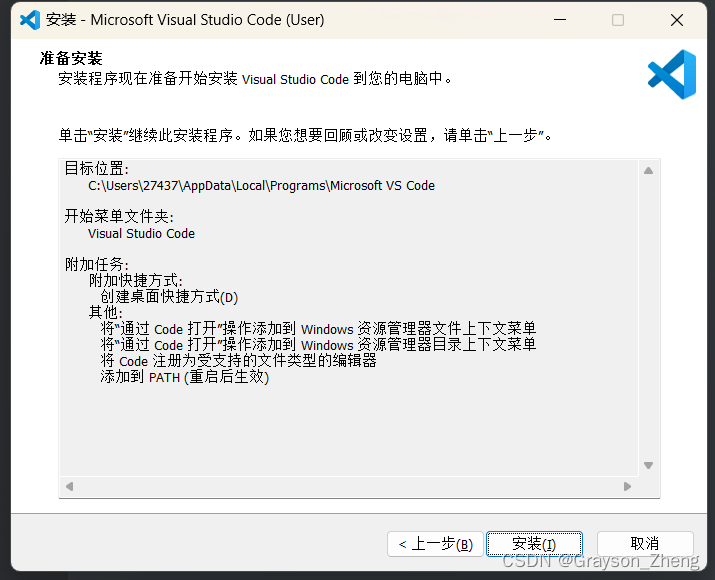Click the 创建桌面快捷方式(D) line
This screenshot has width=715, height=580.
(x=169, y=297)
